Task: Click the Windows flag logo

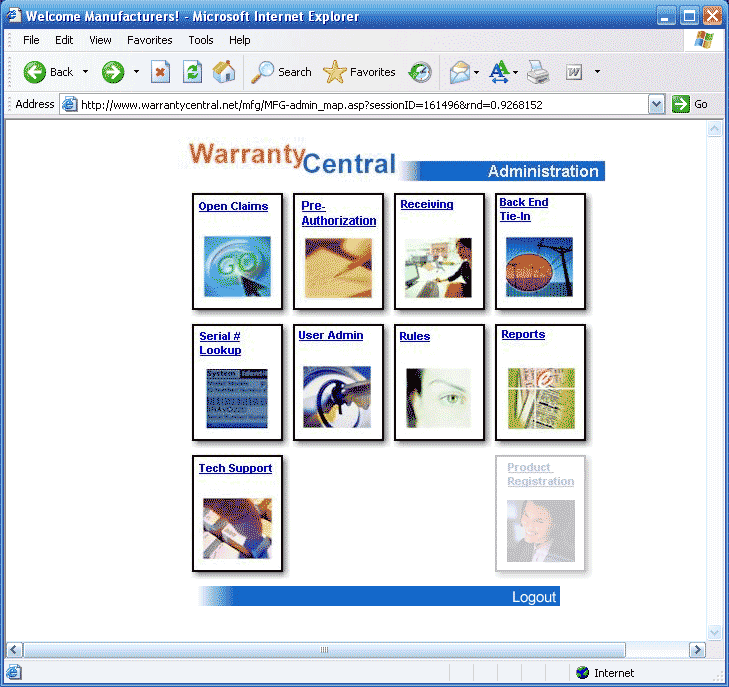Action: (x=703, y=40)
